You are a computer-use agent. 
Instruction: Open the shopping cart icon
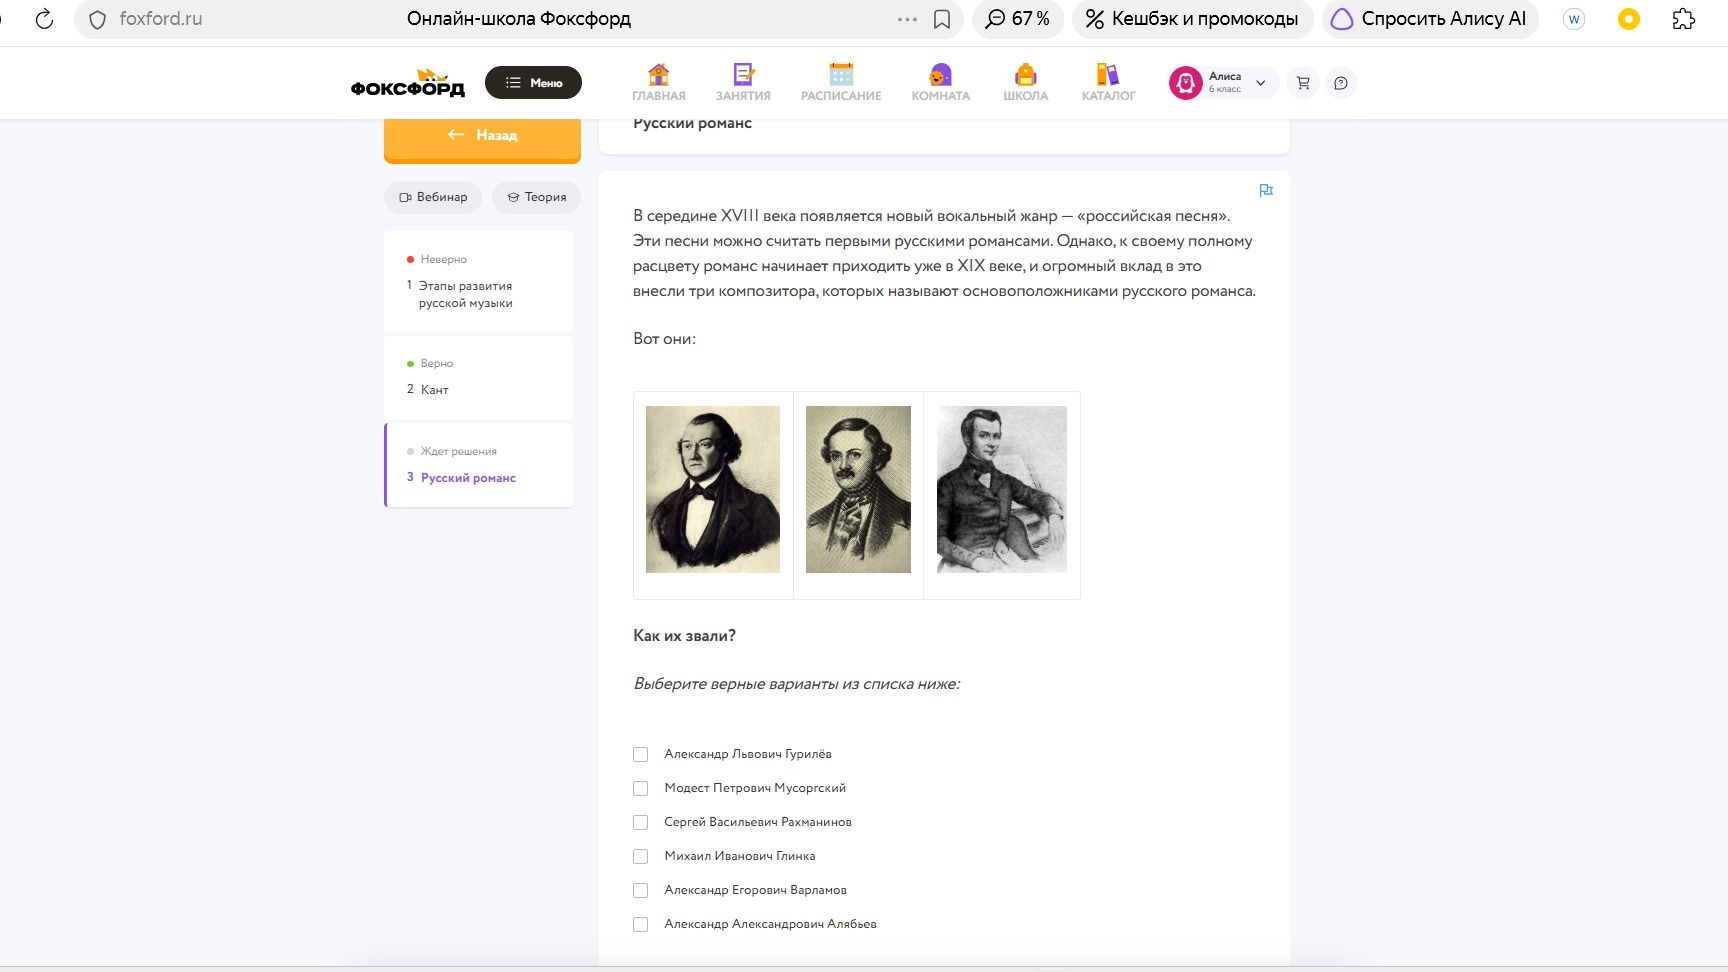click(x=1303, y=83)
